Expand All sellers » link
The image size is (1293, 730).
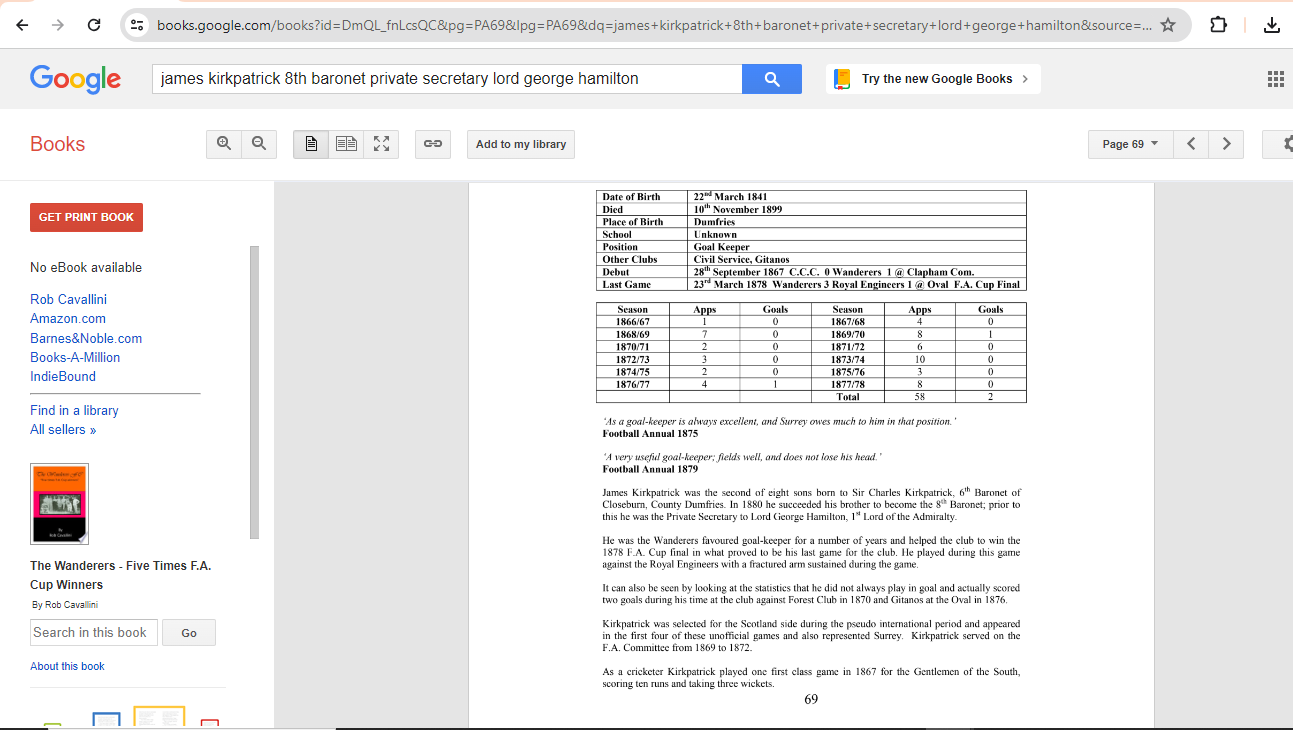pyautogui.click(x=63, y=429)
